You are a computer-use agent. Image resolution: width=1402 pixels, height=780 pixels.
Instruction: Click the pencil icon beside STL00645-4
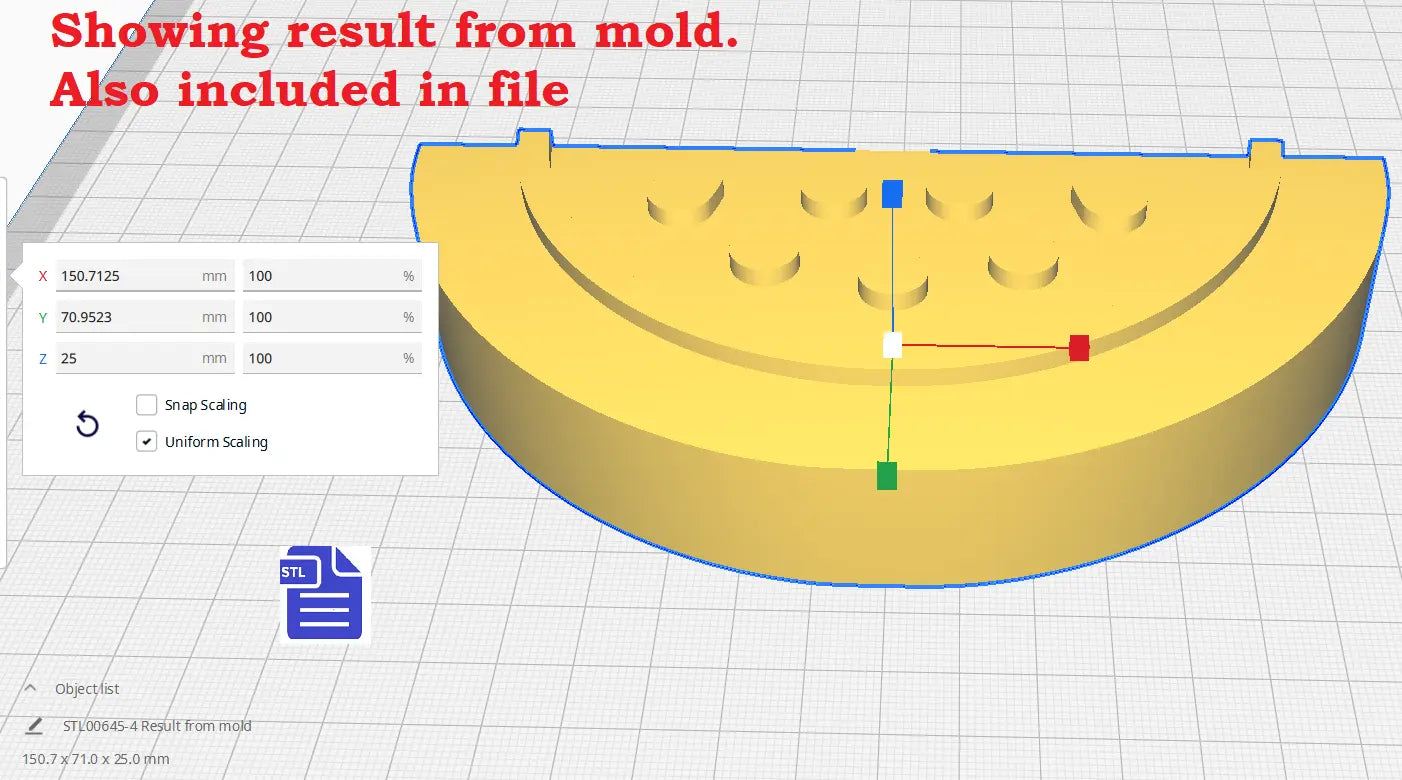pyautogui.click(x=35, y=725)
